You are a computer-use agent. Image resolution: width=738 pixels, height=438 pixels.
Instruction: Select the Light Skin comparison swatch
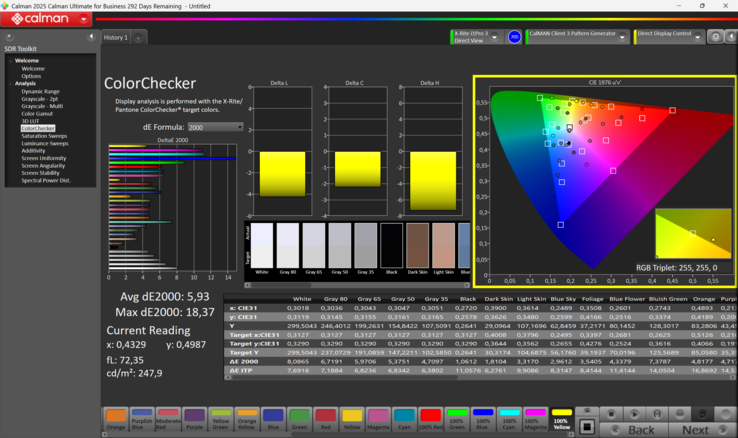tap(443, 246)
